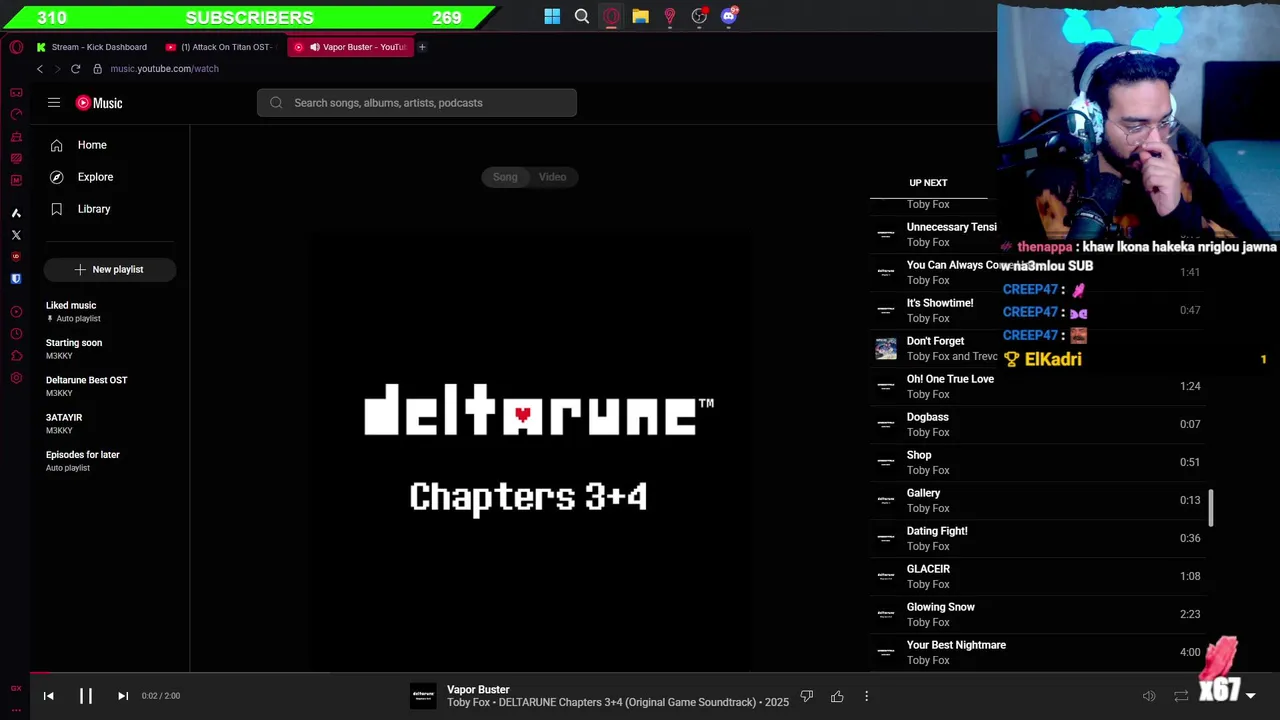The image size is (1280, 720).
Task: Play Gallery track in queue
Action: [x=1037, y=500]
